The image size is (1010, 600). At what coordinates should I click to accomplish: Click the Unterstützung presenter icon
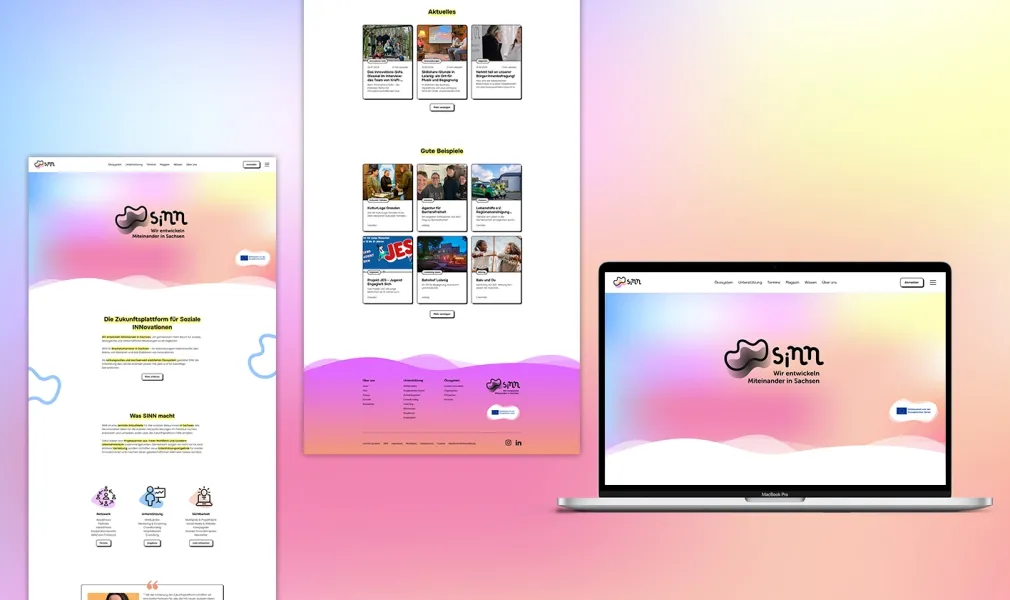pos(153,497)
